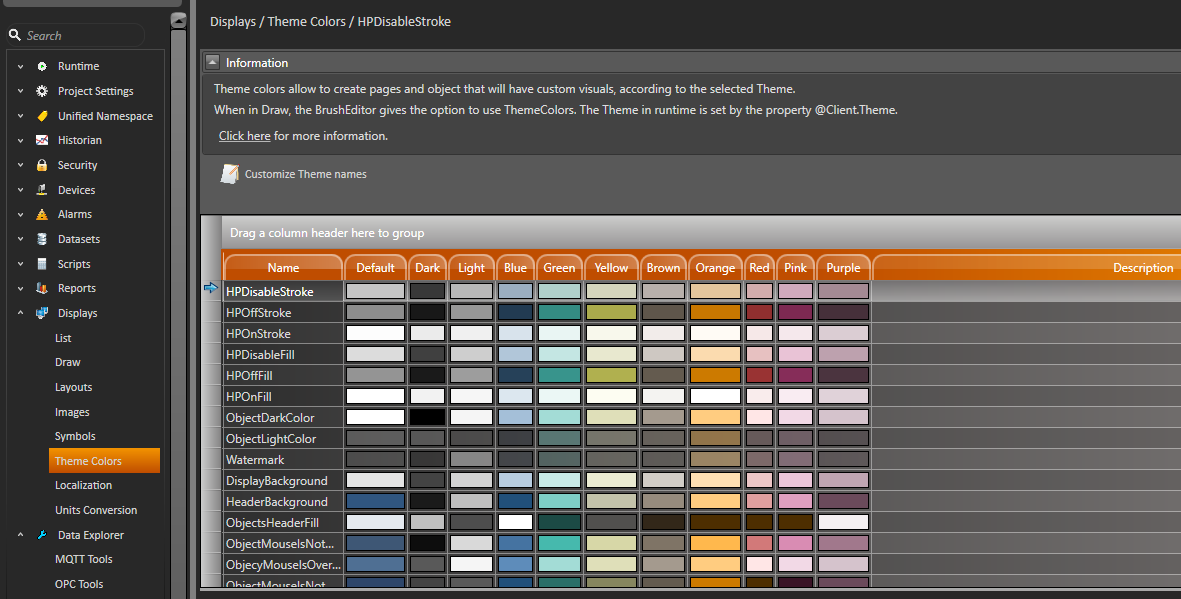Open the 'Click here' information link

tap(244, 136)
